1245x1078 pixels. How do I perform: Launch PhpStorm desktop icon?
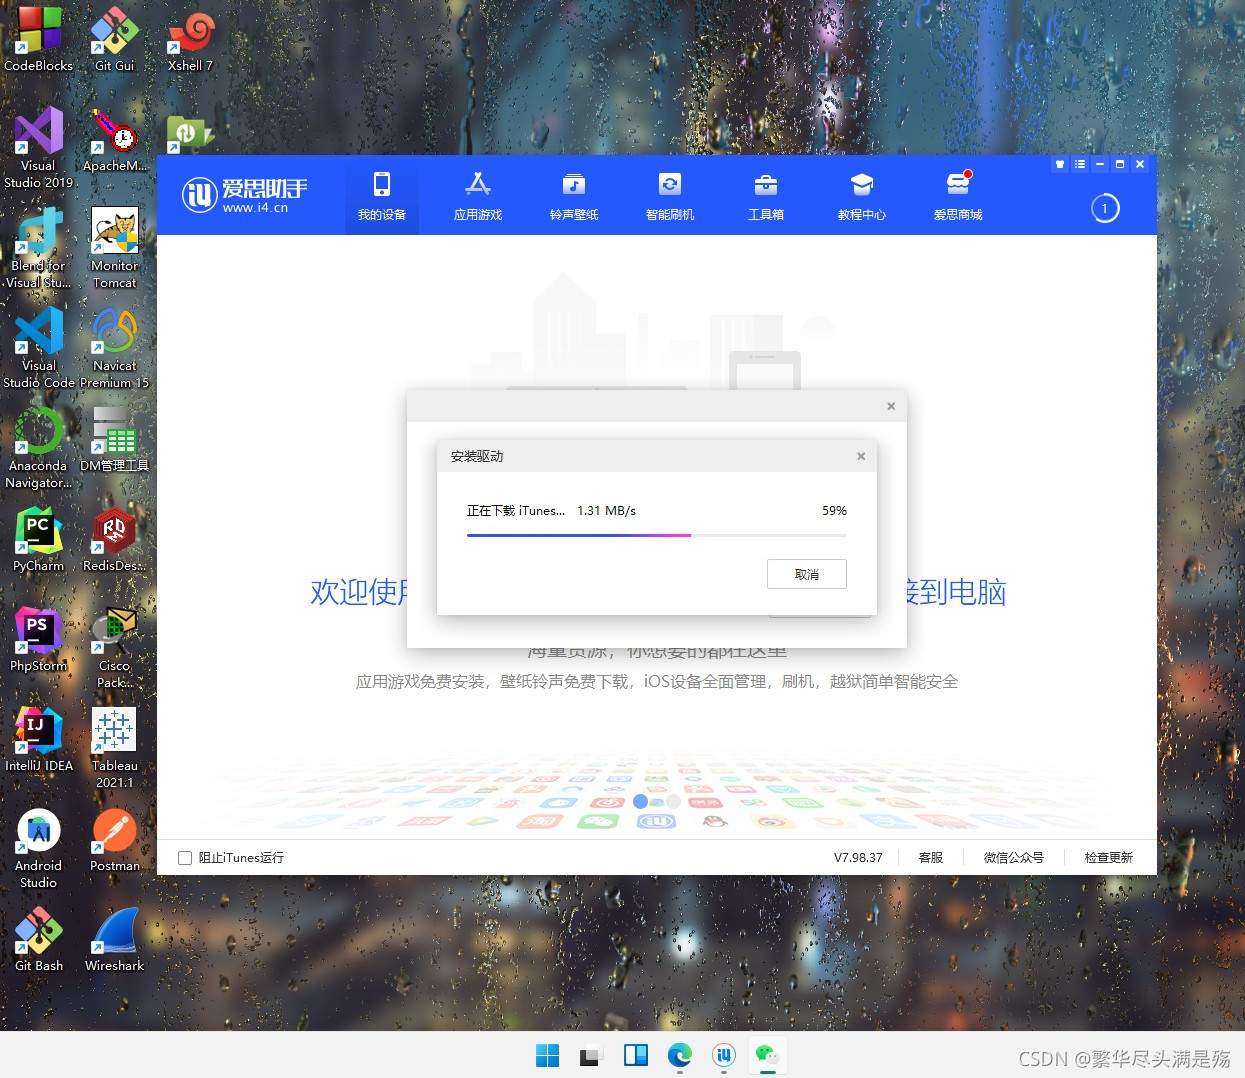(x=38, y=640)
